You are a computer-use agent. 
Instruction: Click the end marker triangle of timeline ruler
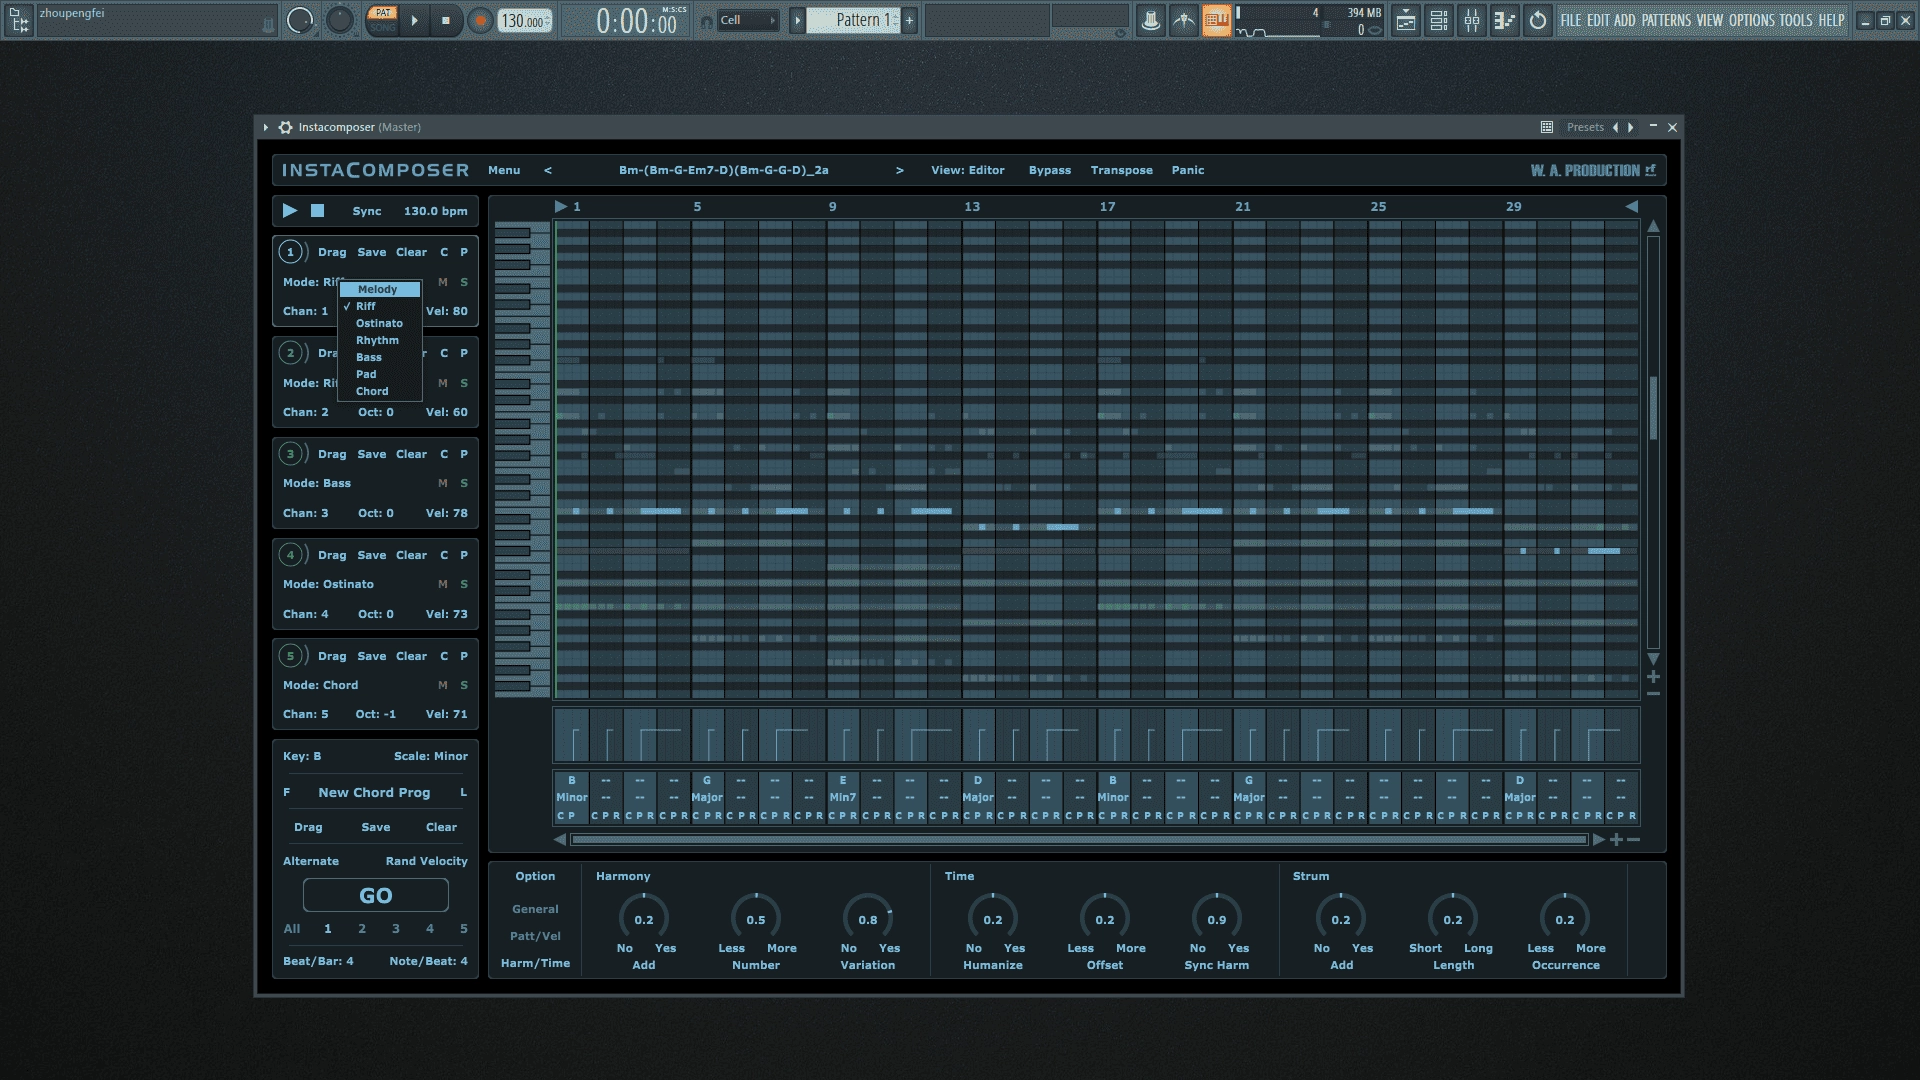(1631, 206)
